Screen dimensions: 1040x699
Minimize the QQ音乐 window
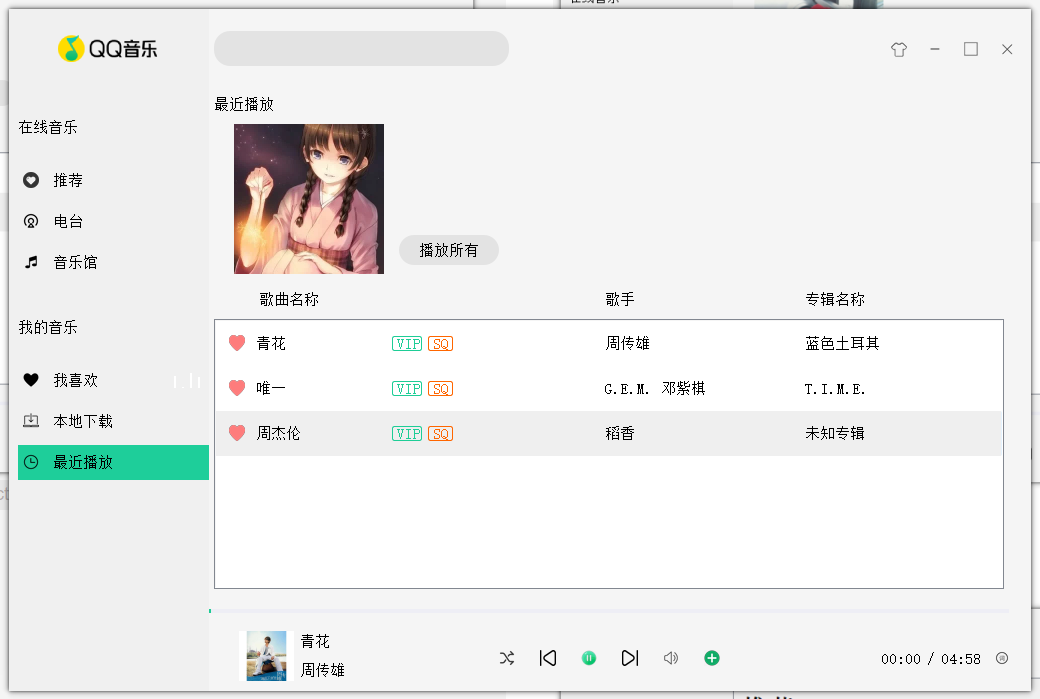pos(935,49)
